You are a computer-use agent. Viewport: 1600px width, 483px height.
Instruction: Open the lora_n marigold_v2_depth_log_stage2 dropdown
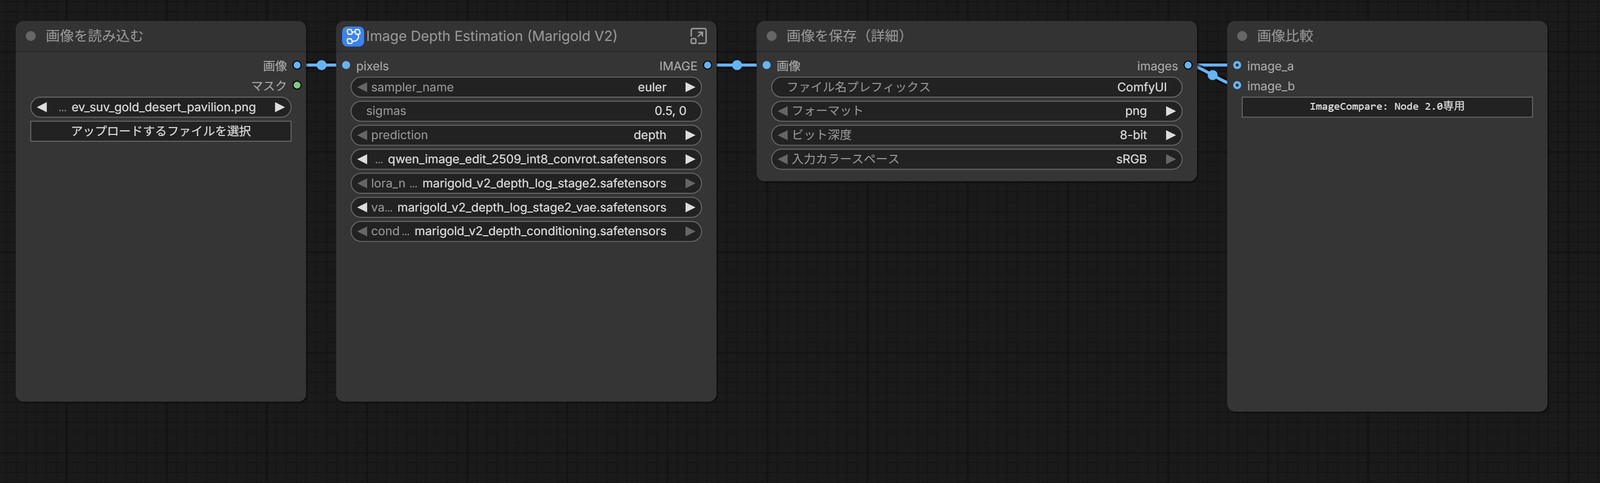526,183
